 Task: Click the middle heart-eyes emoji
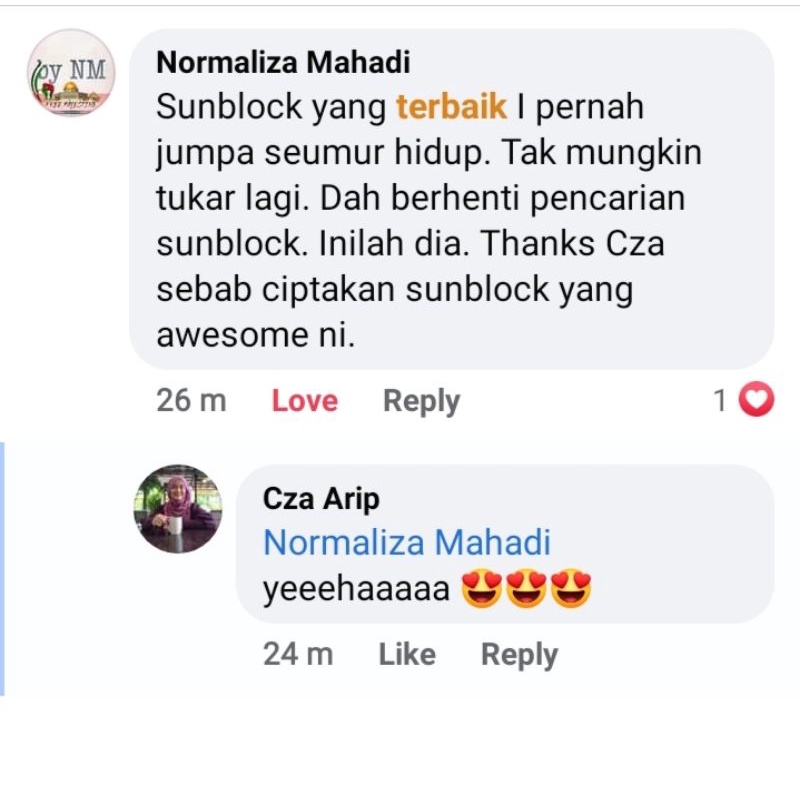pos(527,590)
